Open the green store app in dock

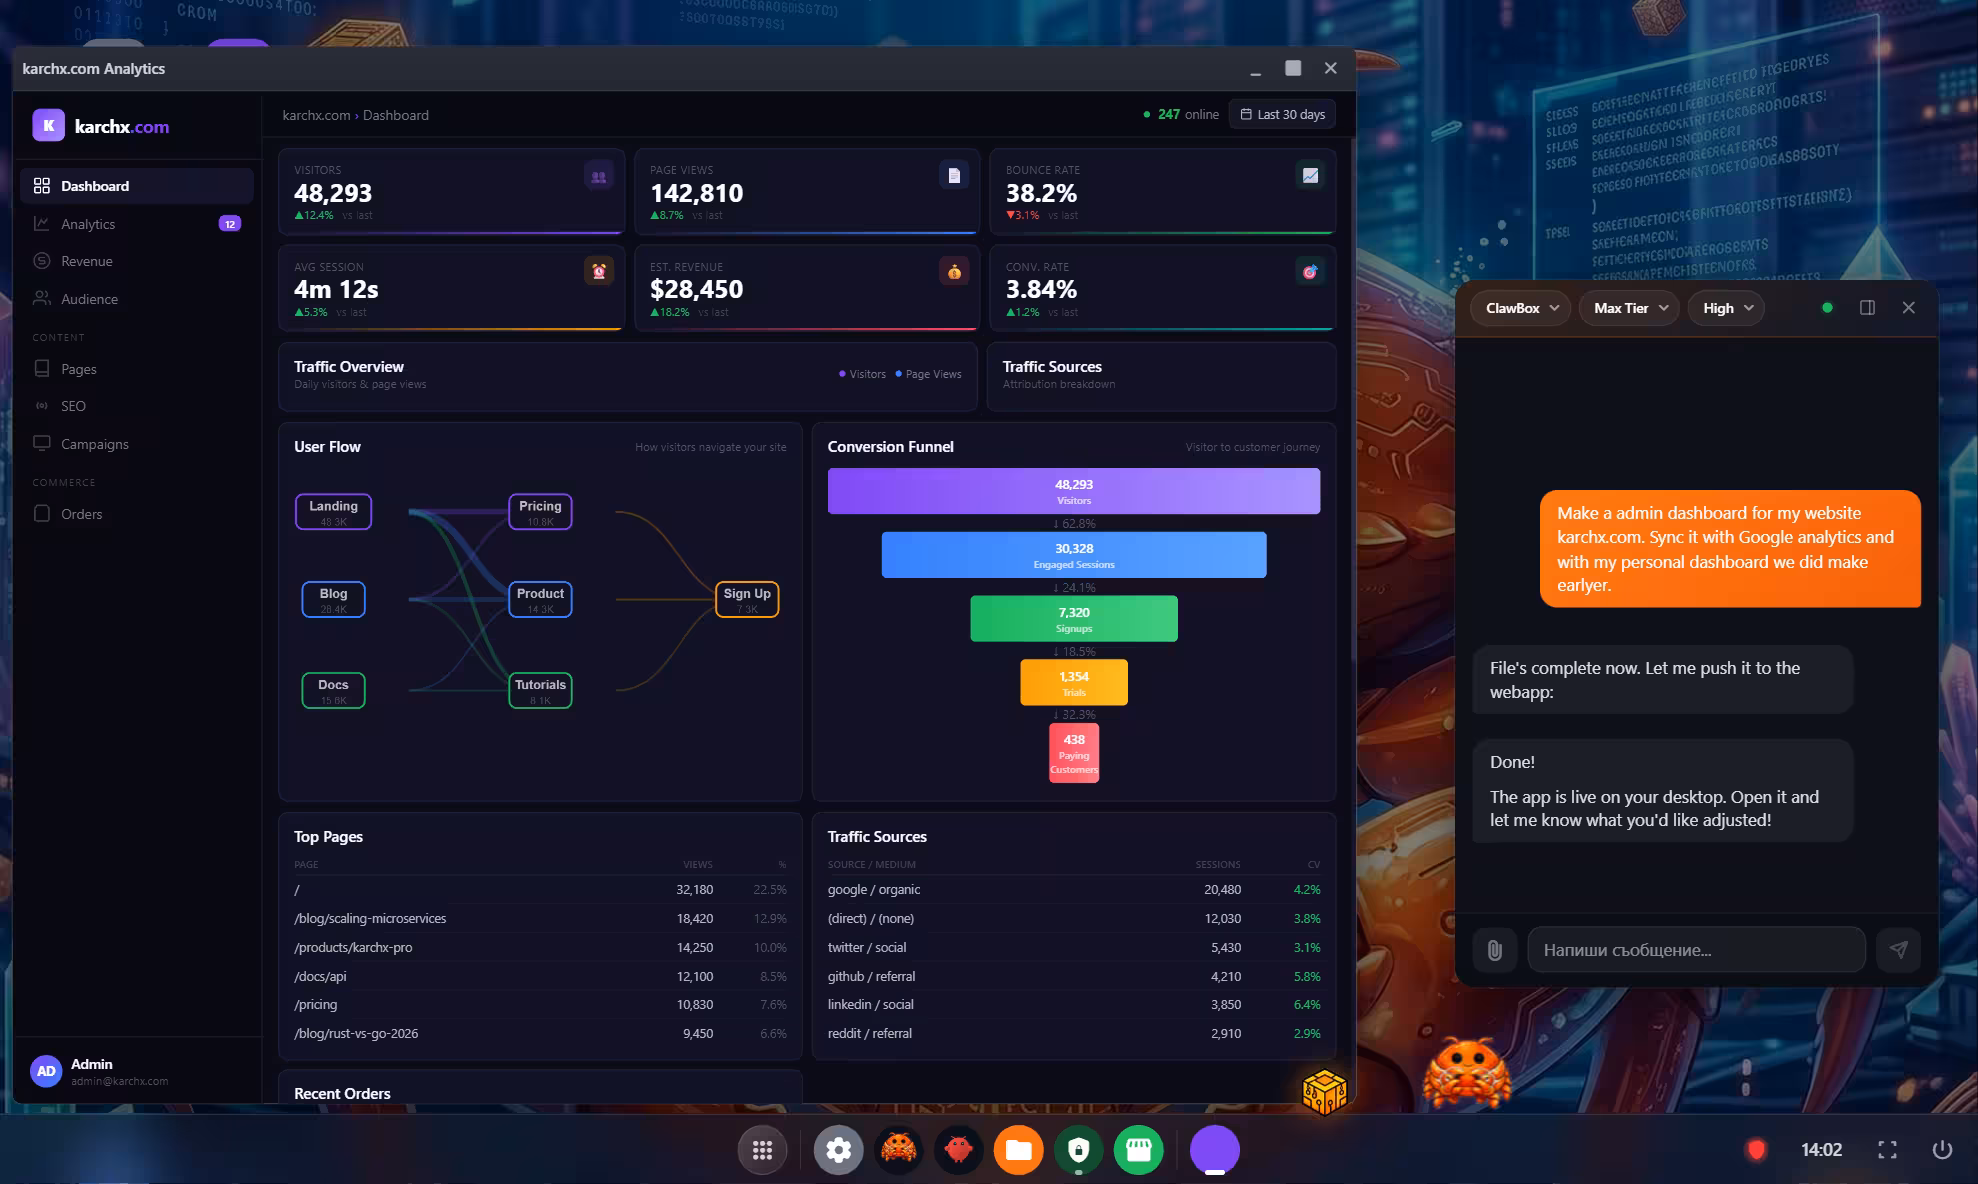pyautogui.click(x=1138, y=1150)
